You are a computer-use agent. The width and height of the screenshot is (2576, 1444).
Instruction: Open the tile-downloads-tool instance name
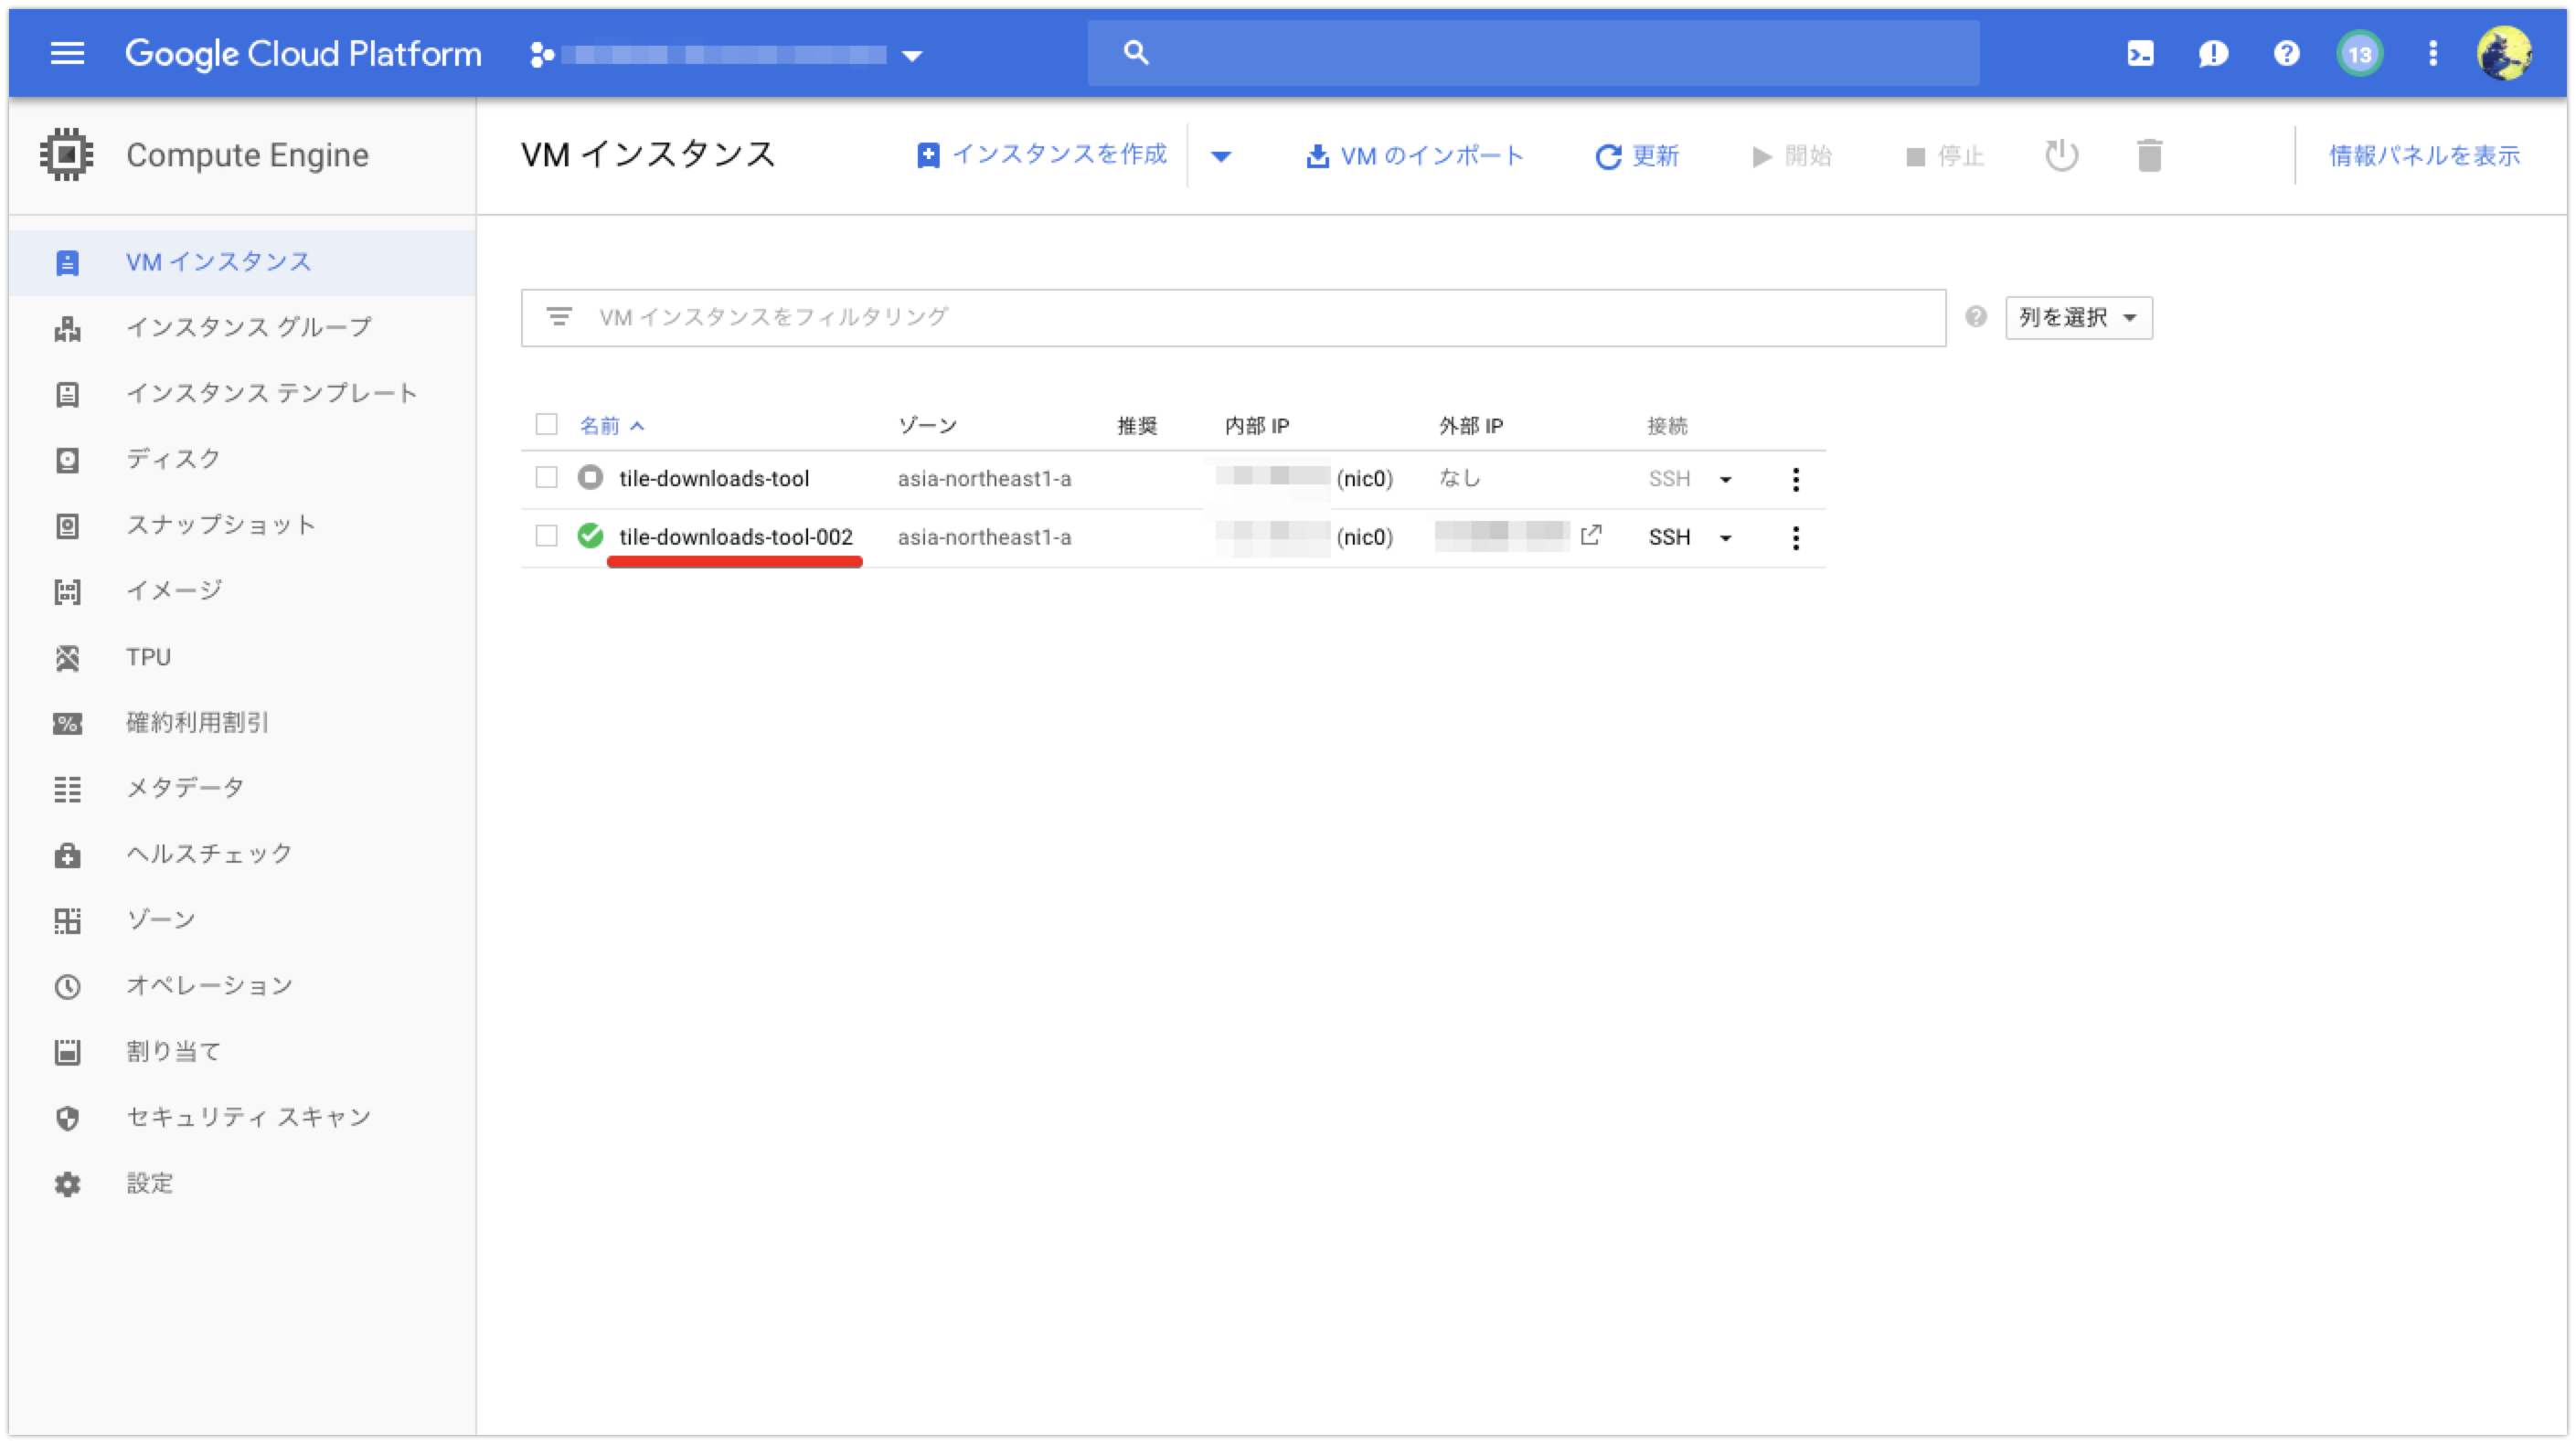click(x=714, y=479)
